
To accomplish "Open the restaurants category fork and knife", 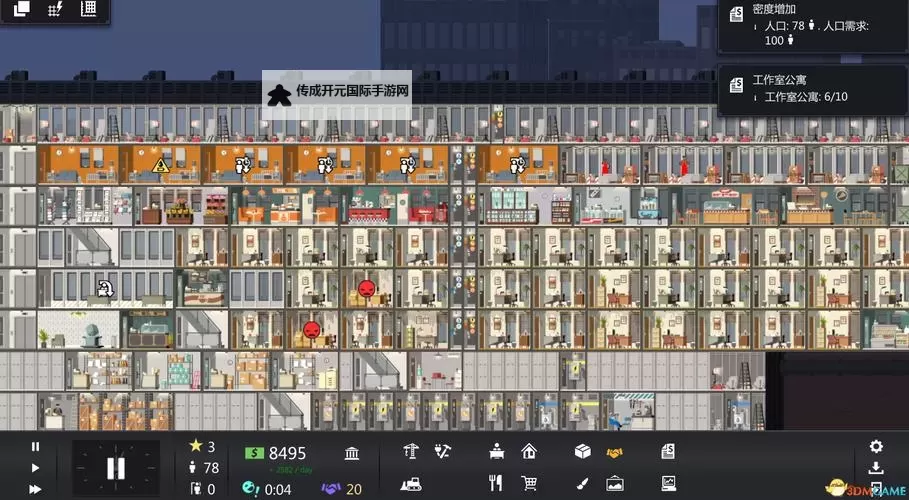I will (x=496, y=483).
